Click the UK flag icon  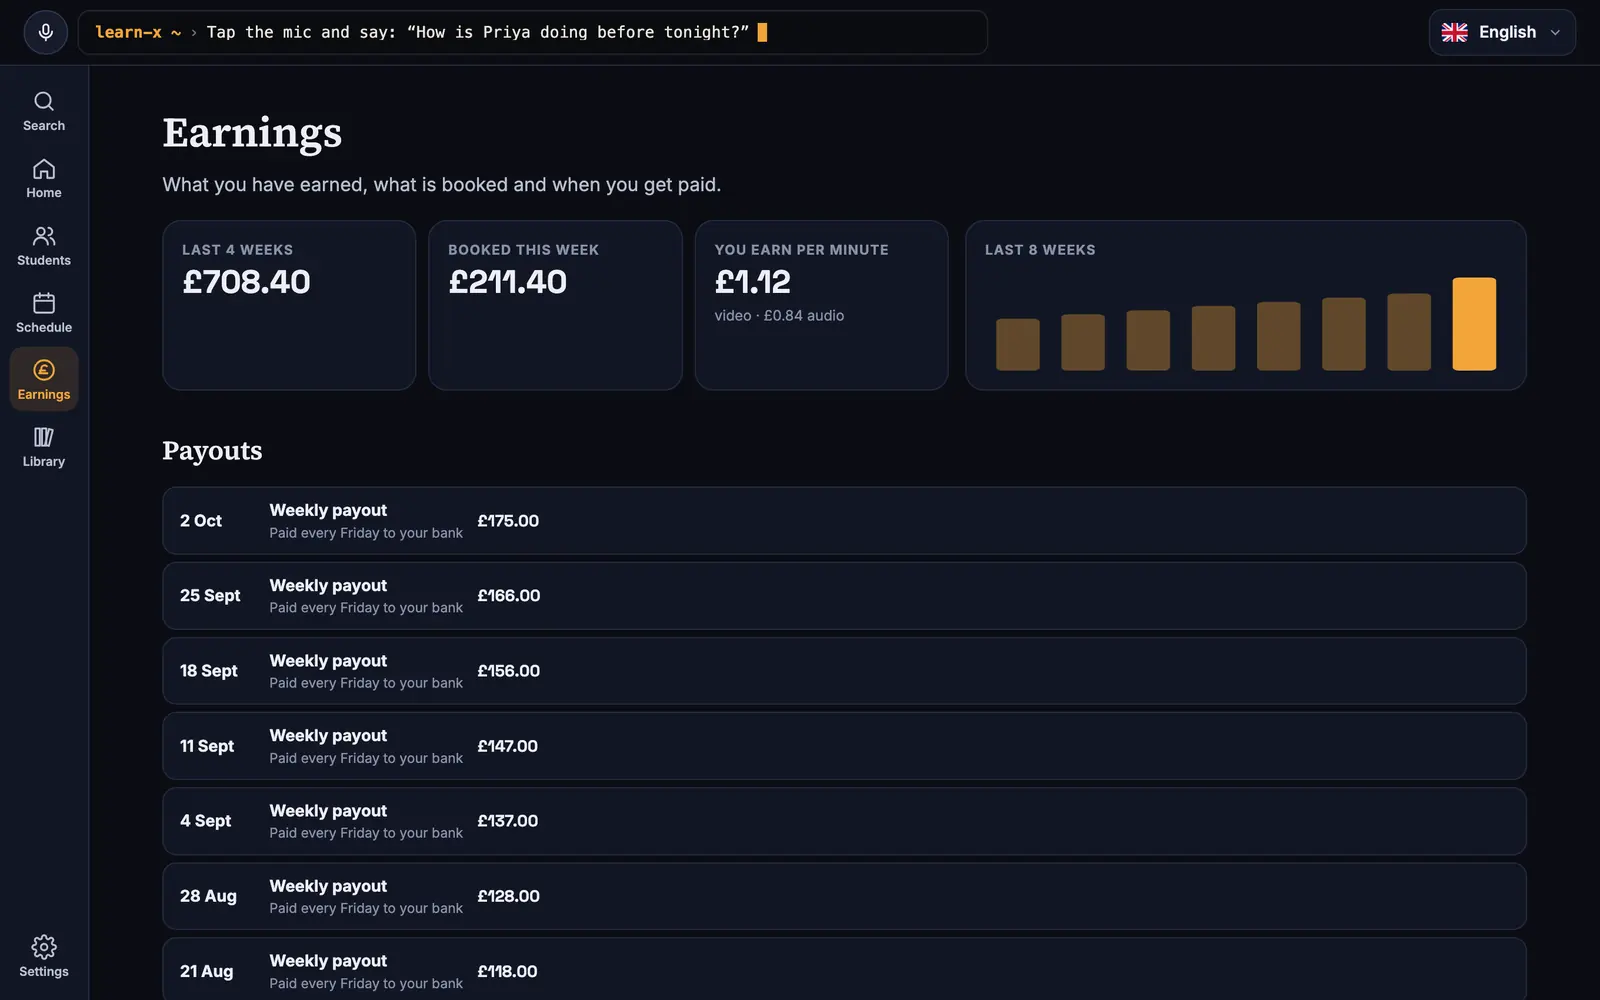coord(1454,32)
